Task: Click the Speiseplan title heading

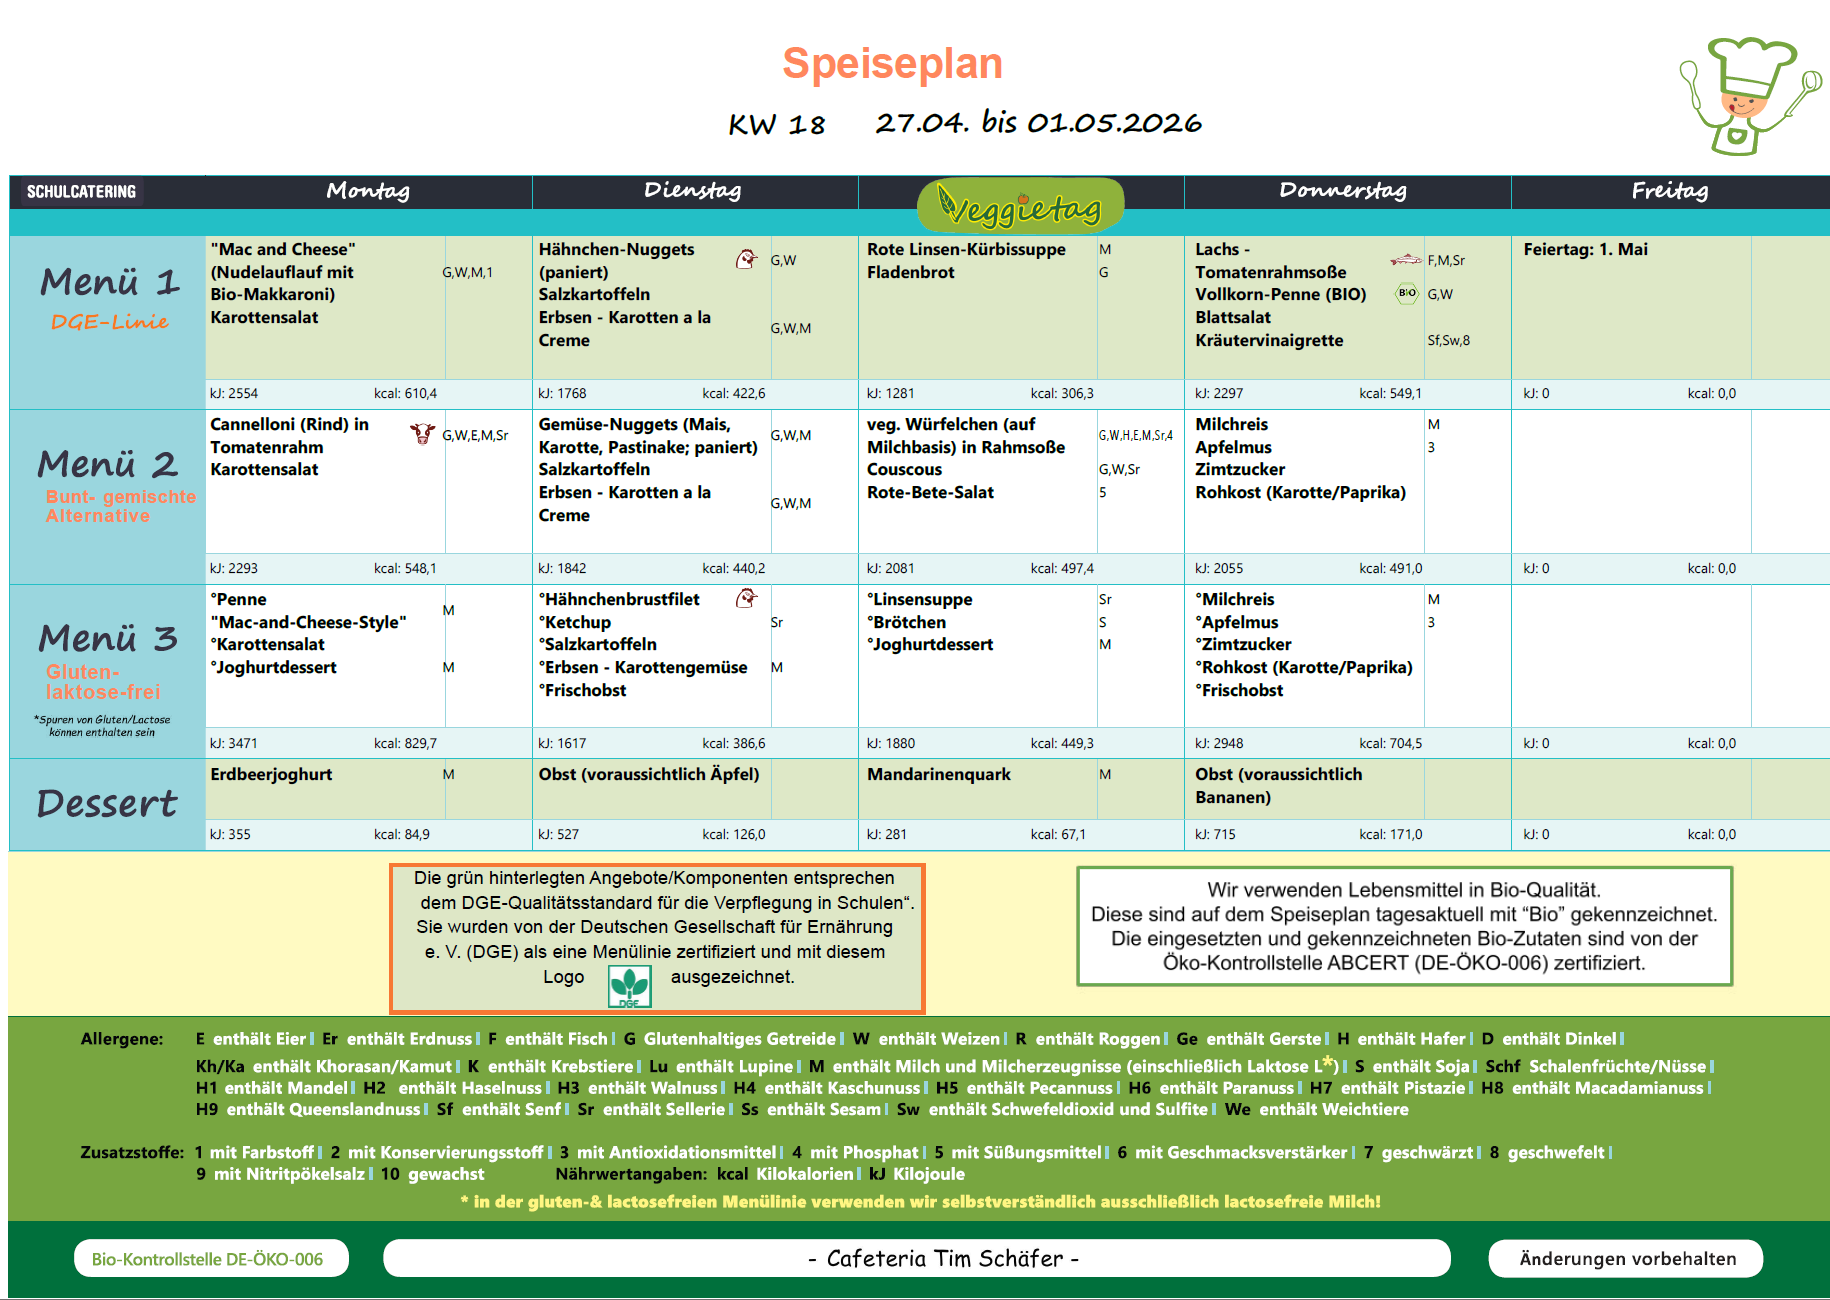Action: tap(892, 63)
